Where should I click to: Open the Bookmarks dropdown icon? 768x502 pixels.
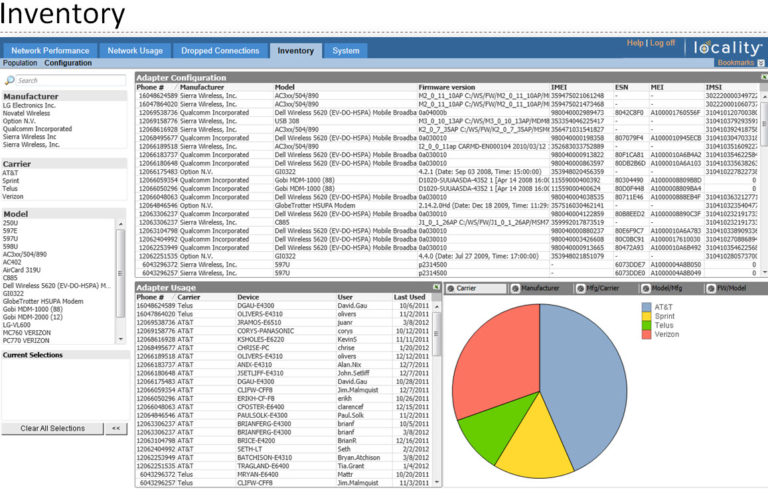tap(761, 63)
